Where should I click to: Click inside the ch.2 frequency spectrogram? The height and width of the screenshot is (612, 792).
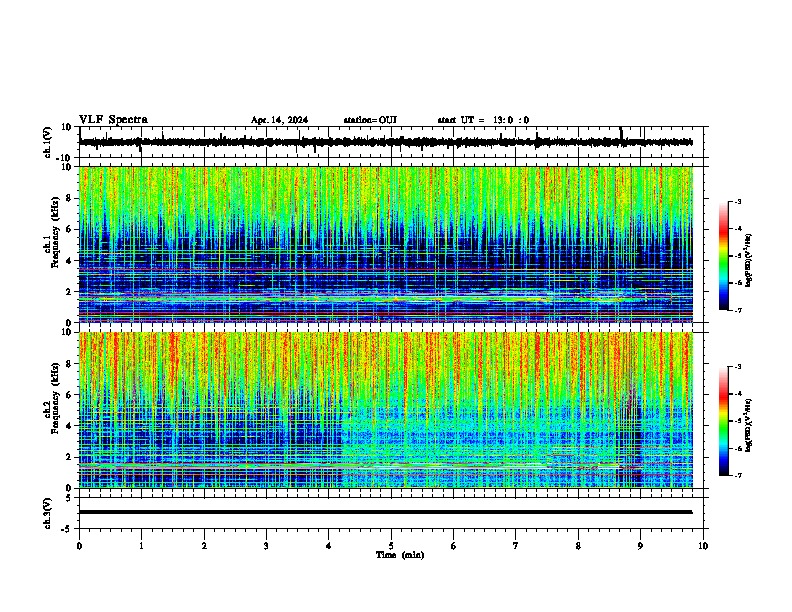pos(386,410)
